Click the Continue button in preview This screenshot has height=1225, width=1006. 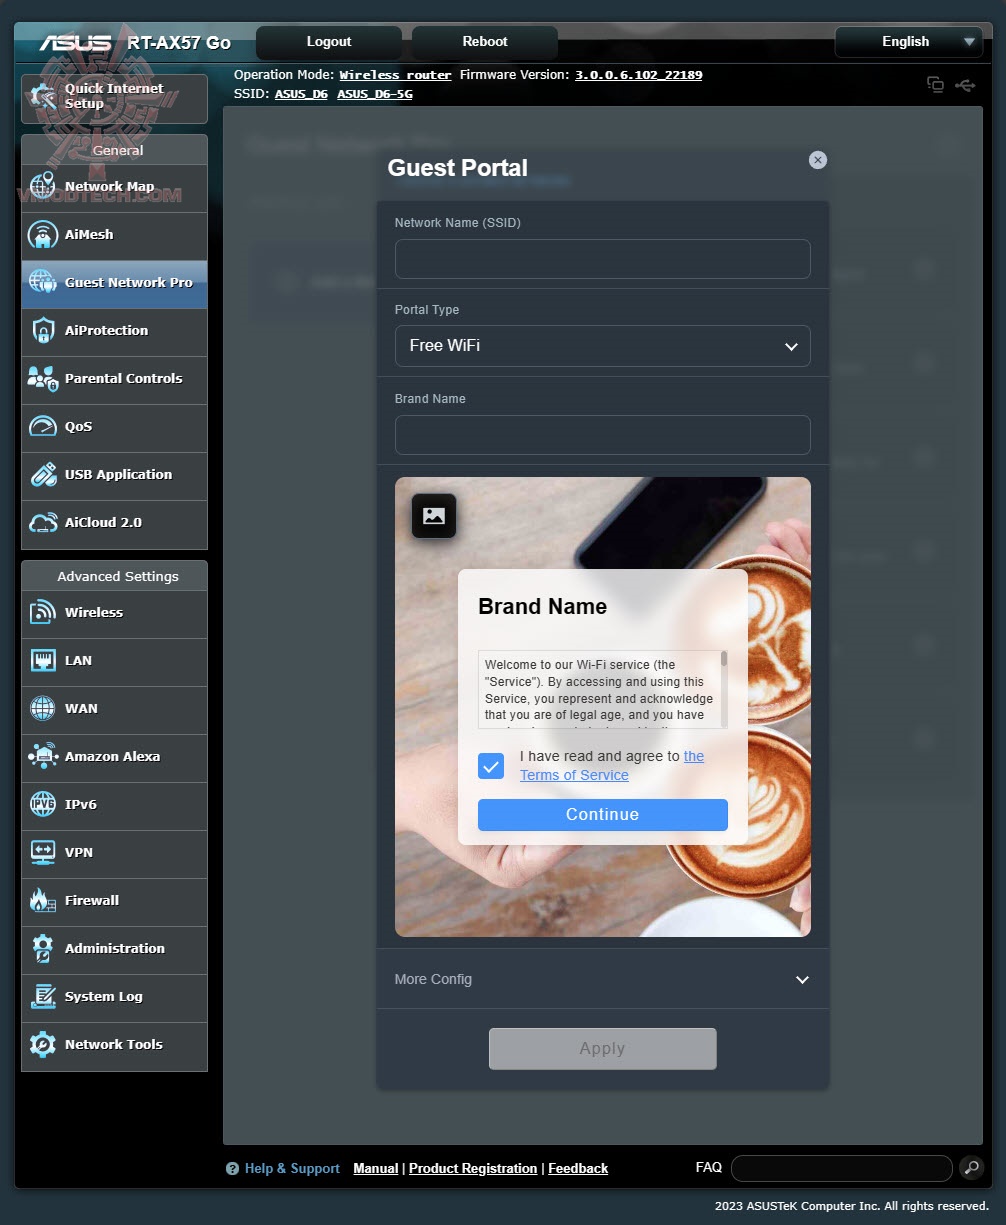603,815
